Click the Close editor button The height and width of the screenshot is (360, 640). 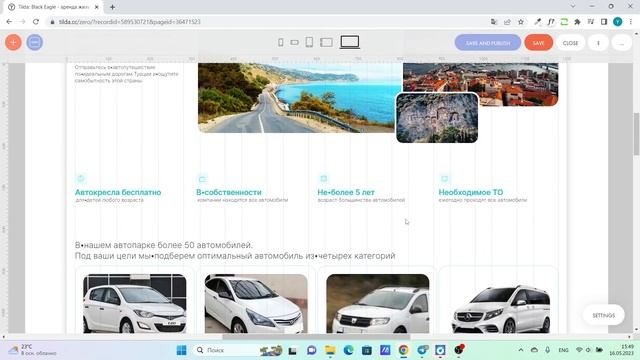pyautogui.click(x=570, y=43)
